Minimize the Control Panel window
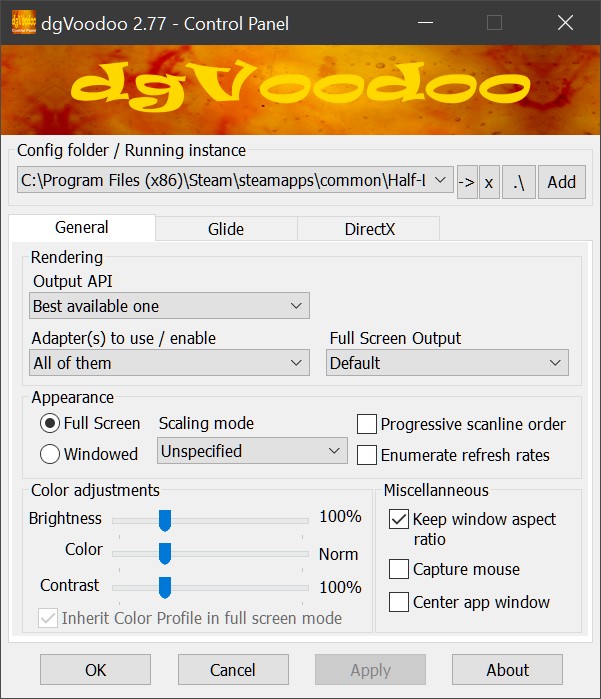 tap(425, 22)
